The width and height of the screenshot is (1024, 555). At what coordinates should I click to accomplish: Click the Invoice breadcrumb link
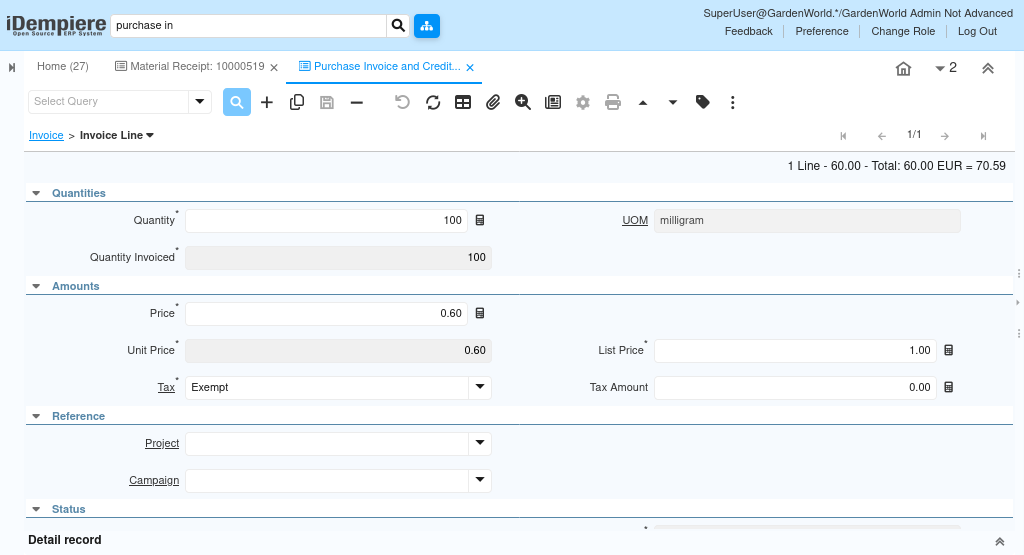[46, 135]
